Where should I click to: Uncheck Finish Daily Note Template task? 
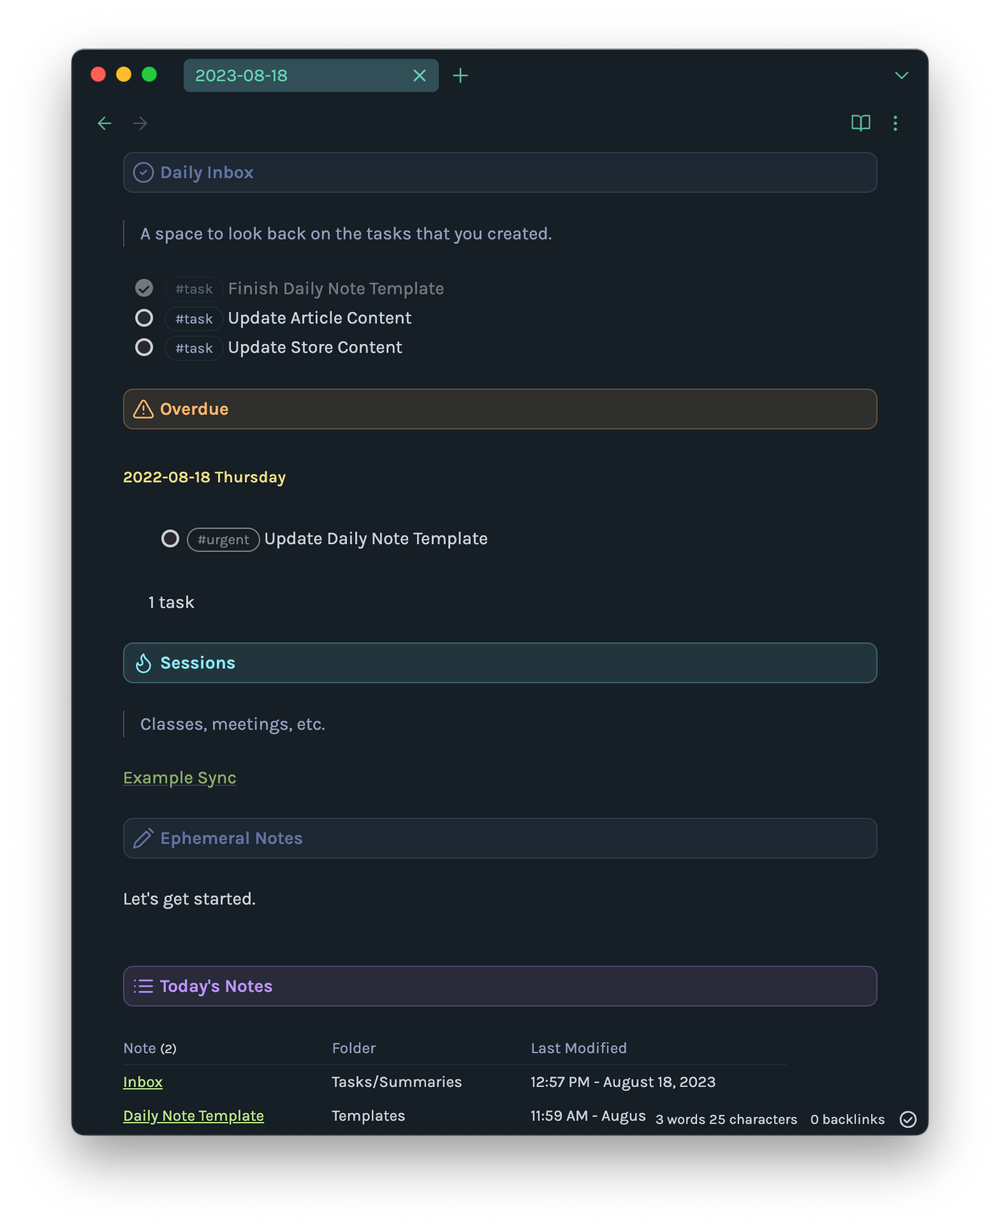(x=144, y=288)
